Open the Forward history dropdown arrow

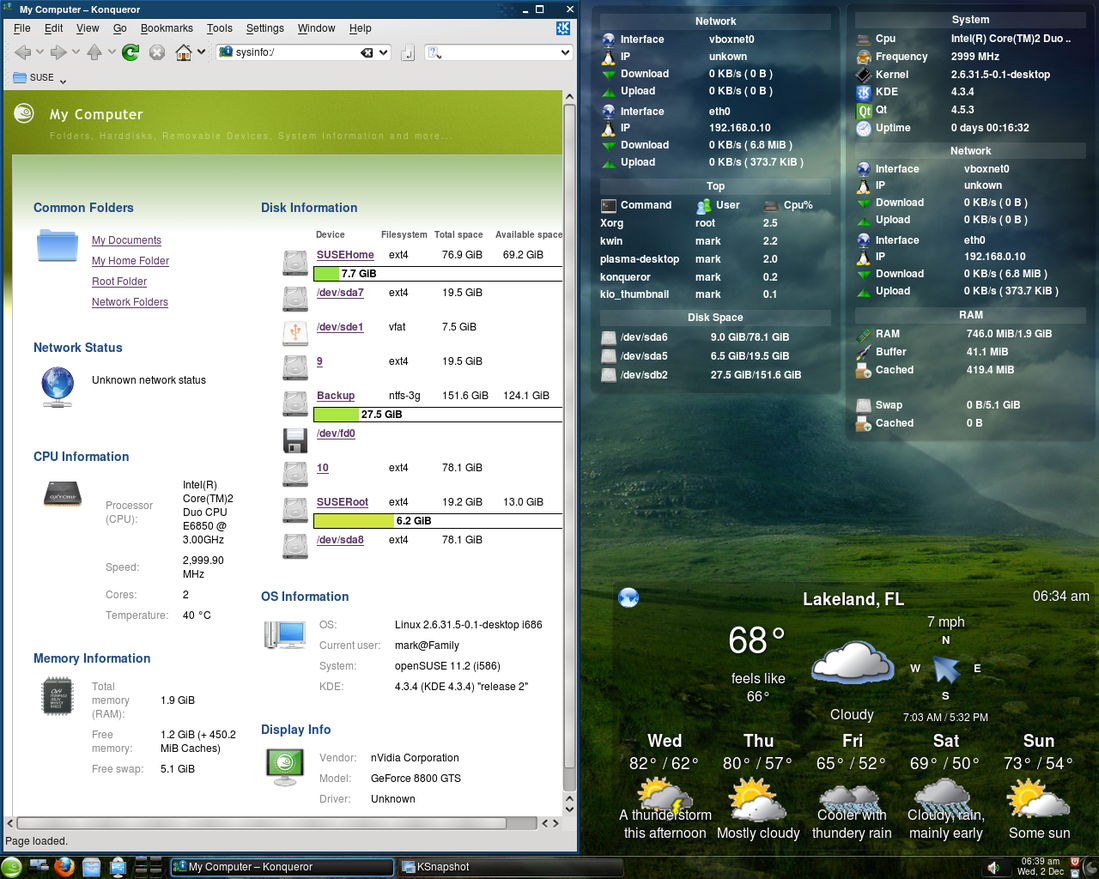point(76,53)
